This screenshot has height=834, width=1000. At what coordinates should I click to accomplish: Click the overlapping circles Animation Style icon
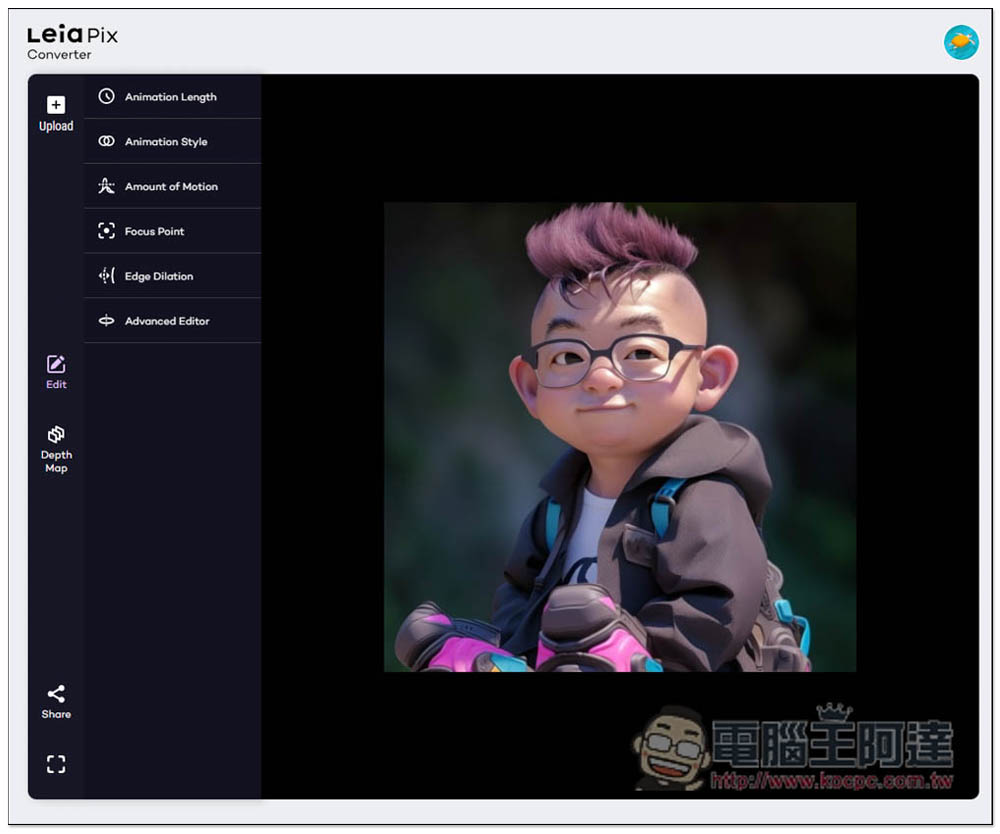(106, 142)
